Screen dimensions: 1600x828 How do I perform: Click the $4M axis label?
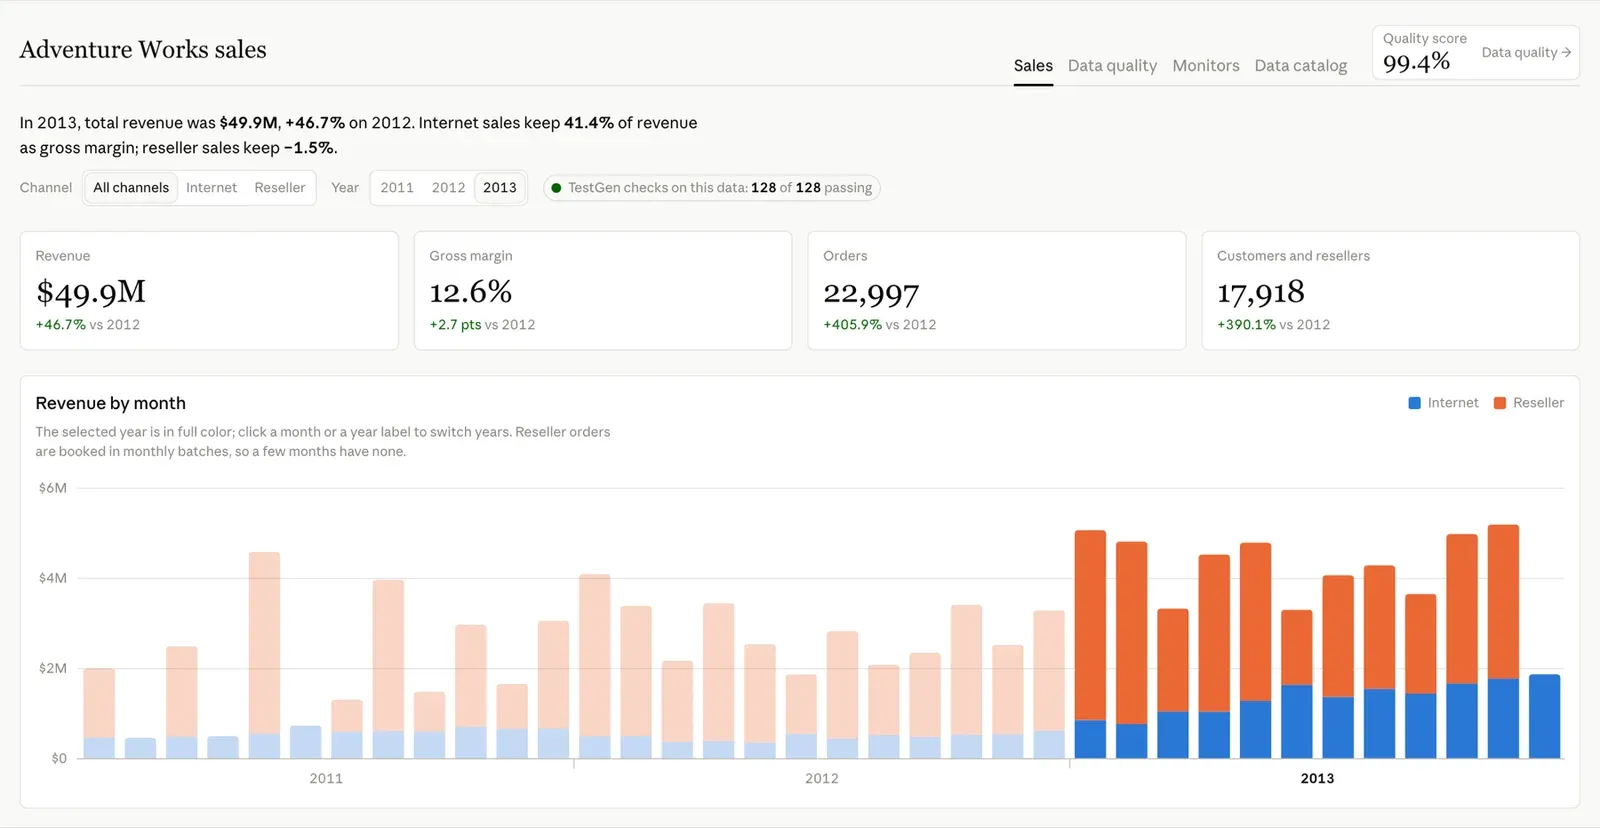53,578
